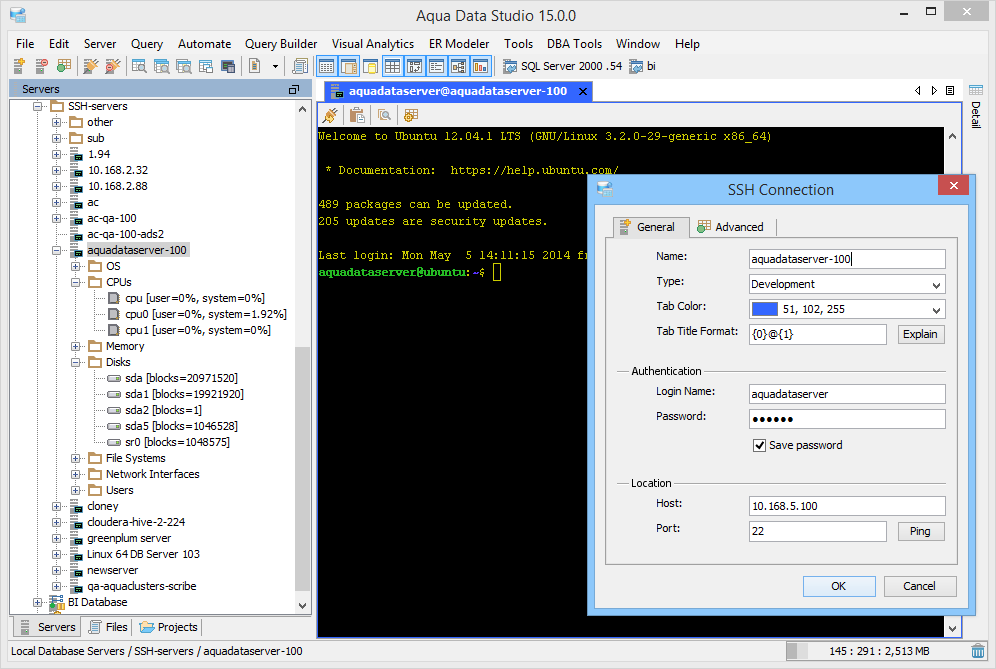The image size is (996, 669).
Task: Go to previous editor tab arrow
Action: coord(917,91)
